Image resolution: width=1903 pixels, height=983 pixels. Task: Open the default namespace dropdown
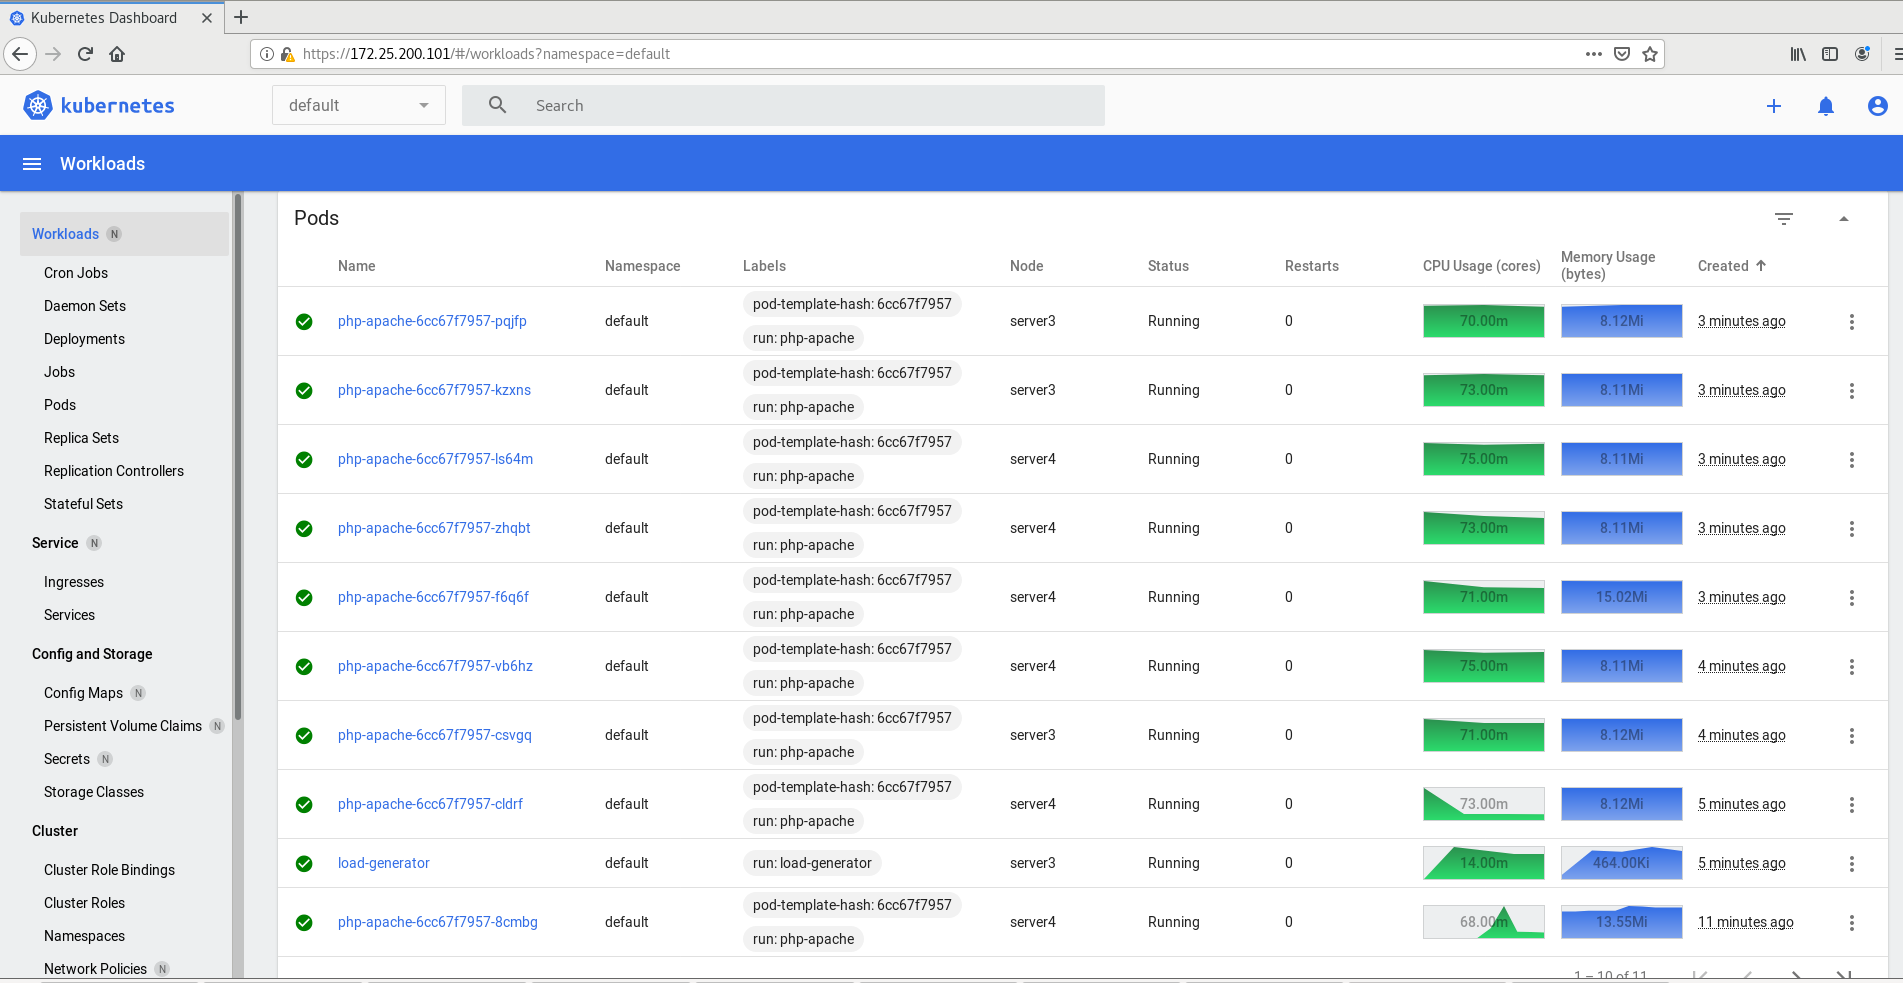358,105
